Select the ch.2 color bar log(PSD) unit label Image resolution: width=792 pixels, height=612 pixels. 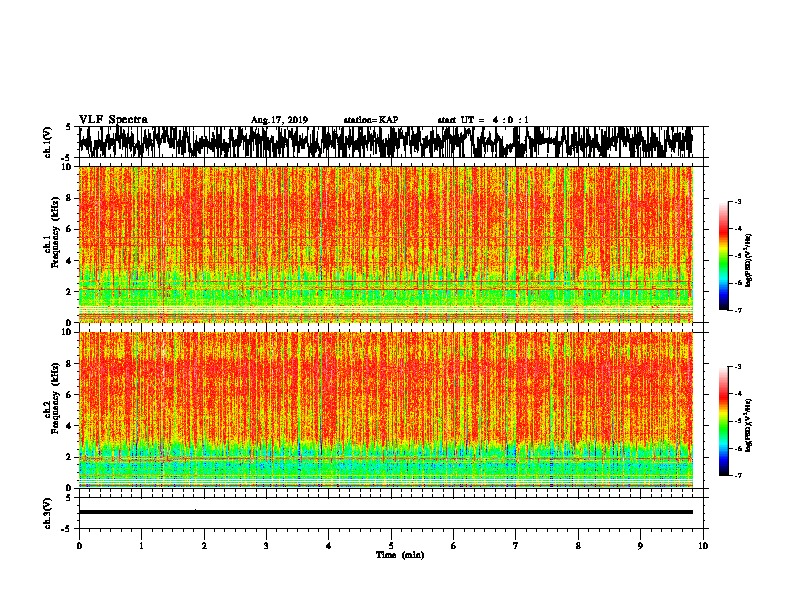[749, 425]
